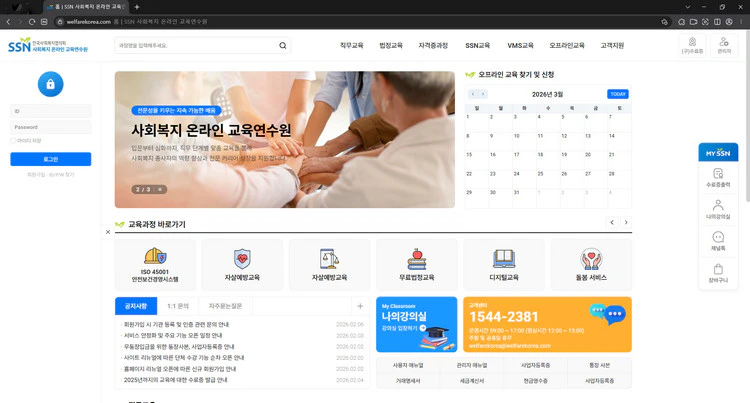Open 직무교육 menu
The image size is (750, 403).
point(351,45)
